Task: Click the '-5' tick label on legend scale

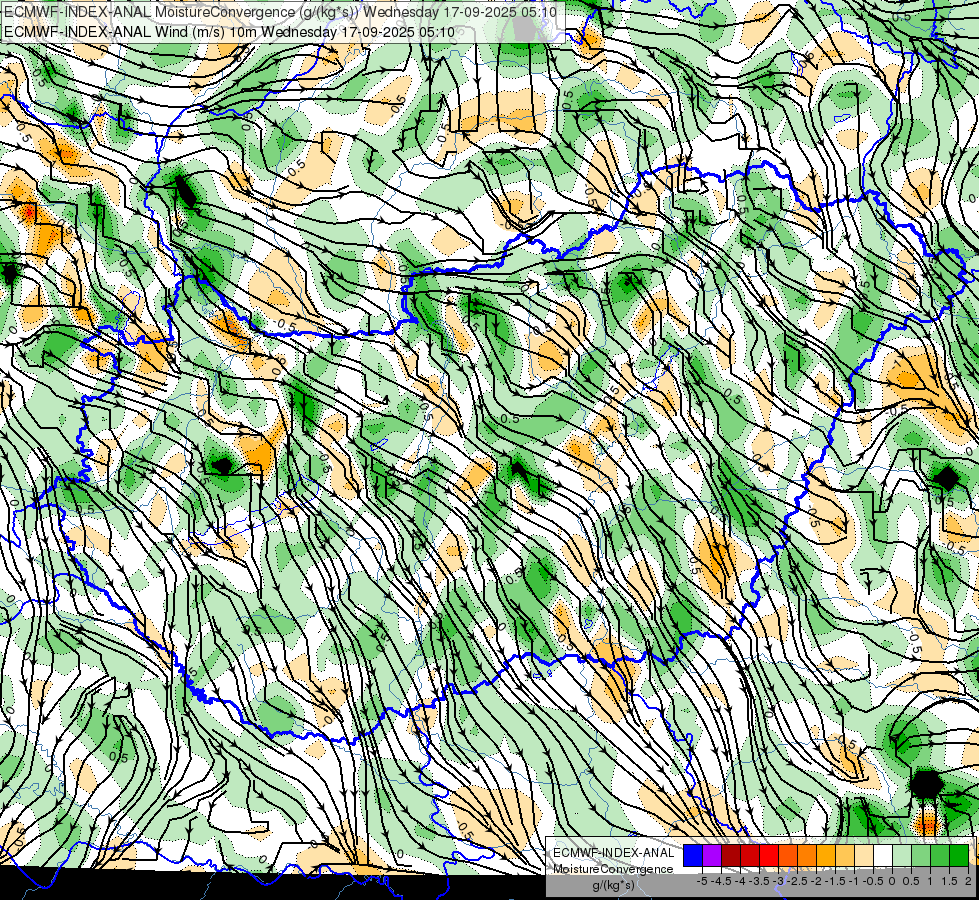Action: pyautogui.click(x=702, y=881)
